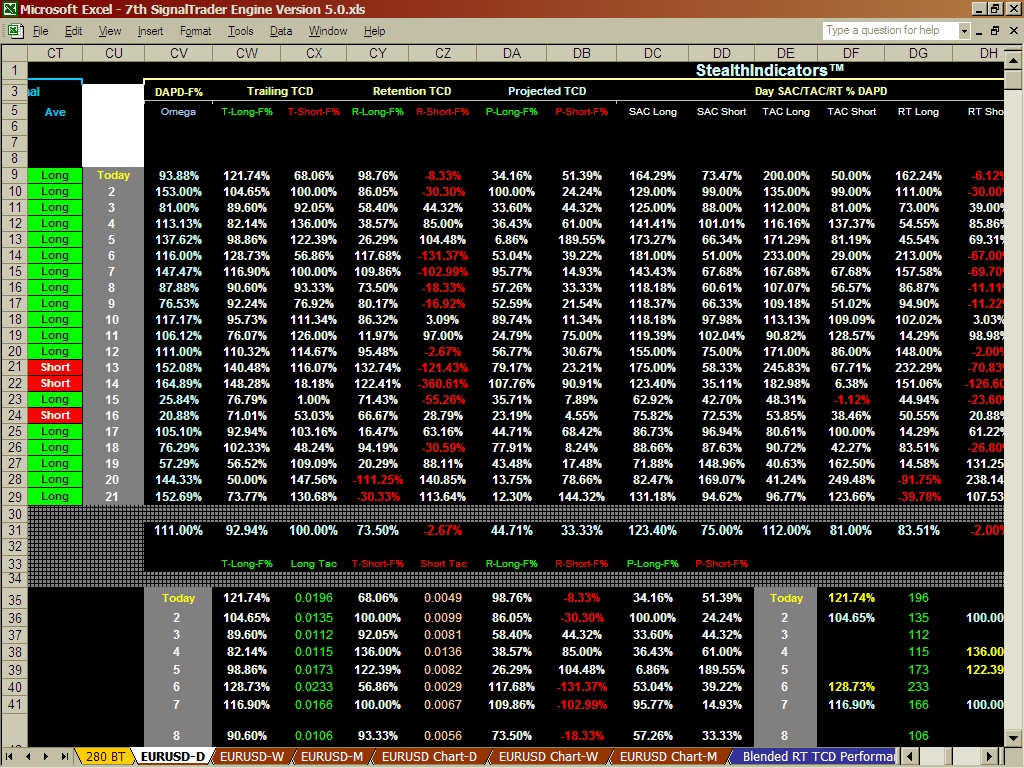Open the Format menu
Image resolution: width=1024 pixels, height=768 pixels.
(x=195, y=31)
